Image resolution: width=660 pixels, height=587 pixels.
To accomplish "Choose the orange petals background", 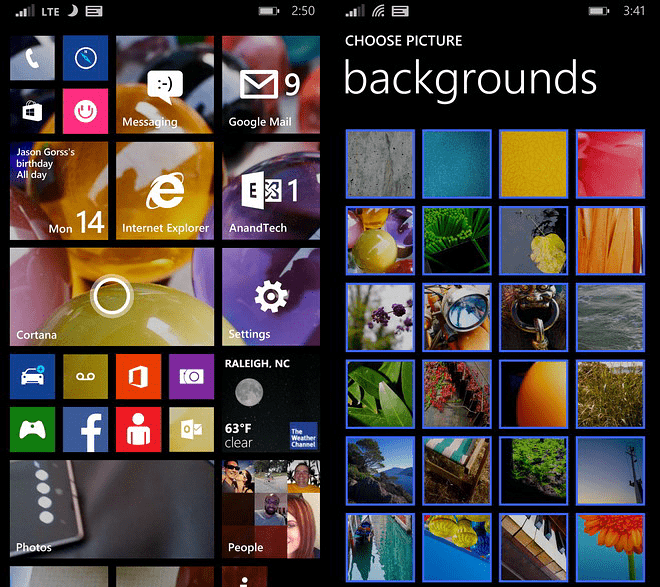I will (x=610, y=240).
